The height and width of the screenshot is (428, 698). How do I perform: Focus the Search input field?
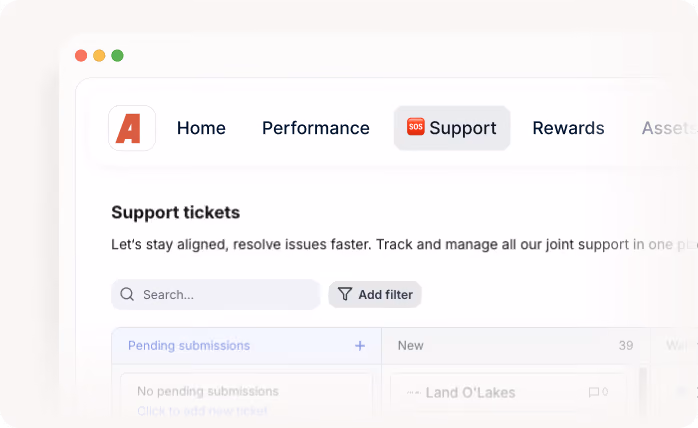pyautogui.click(x=215, y=294)
